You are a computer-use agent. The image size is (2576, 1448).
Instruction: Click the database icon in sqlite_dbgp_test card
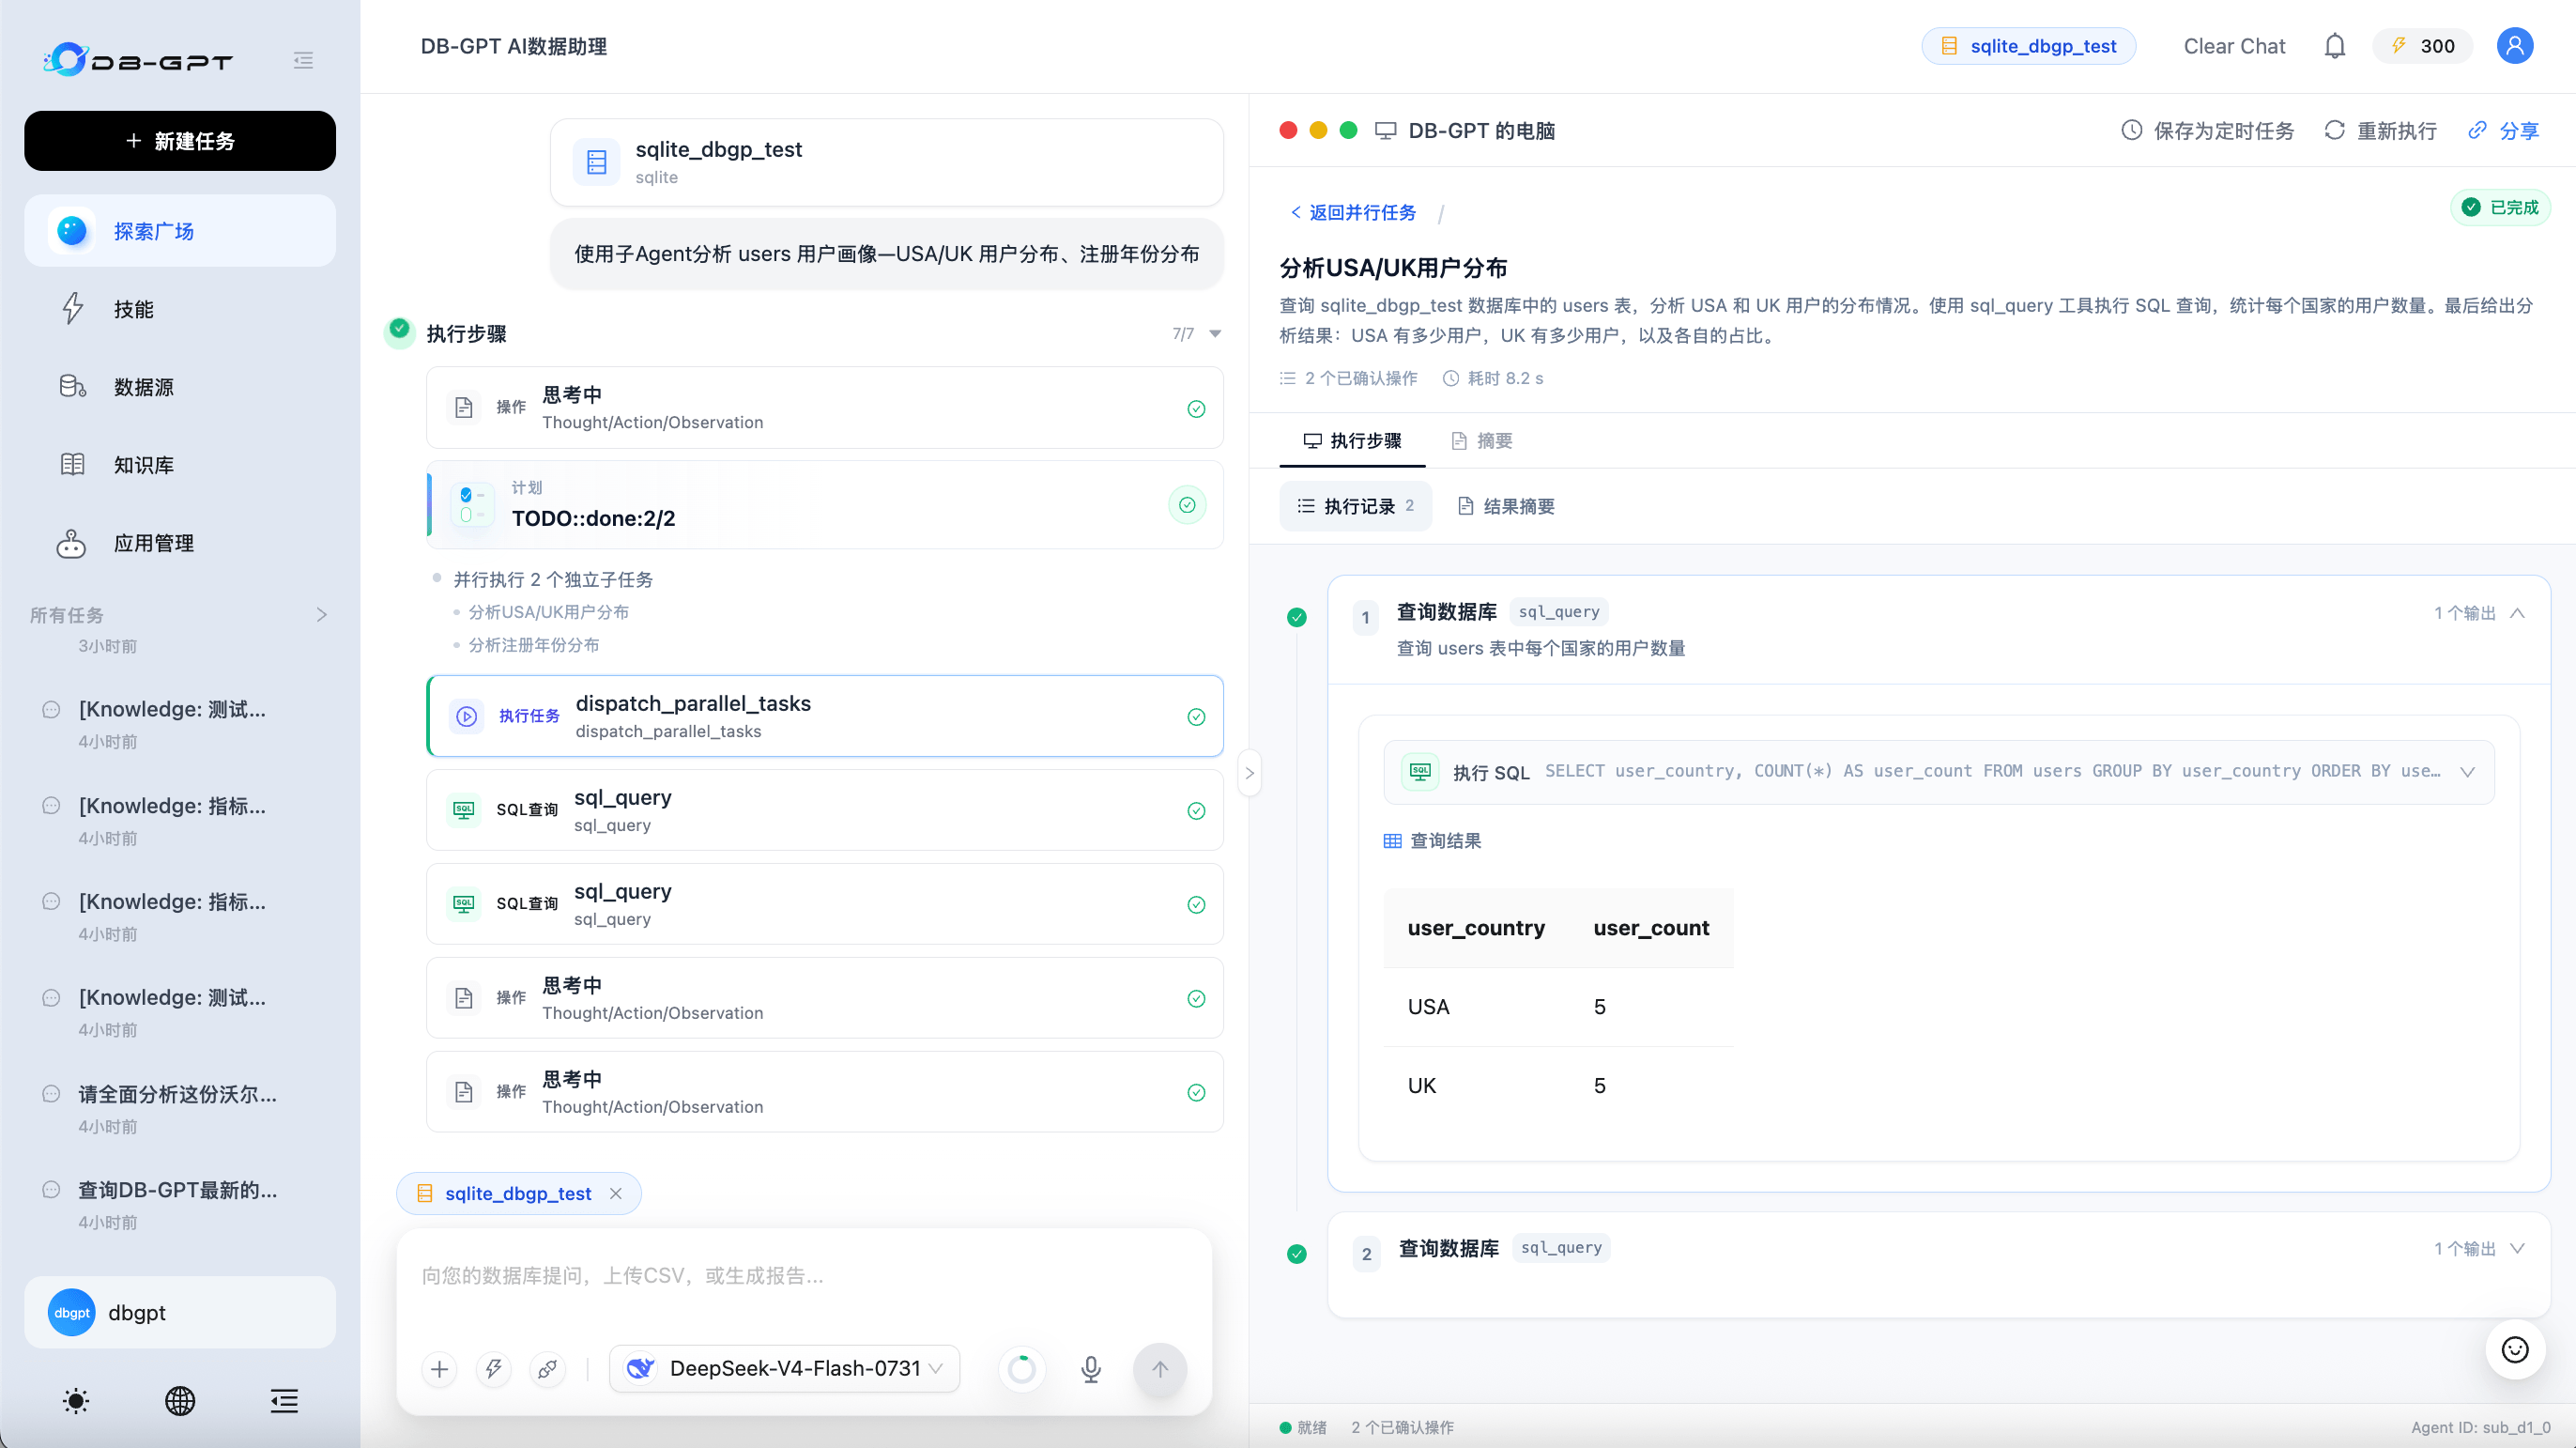(597, 162)
